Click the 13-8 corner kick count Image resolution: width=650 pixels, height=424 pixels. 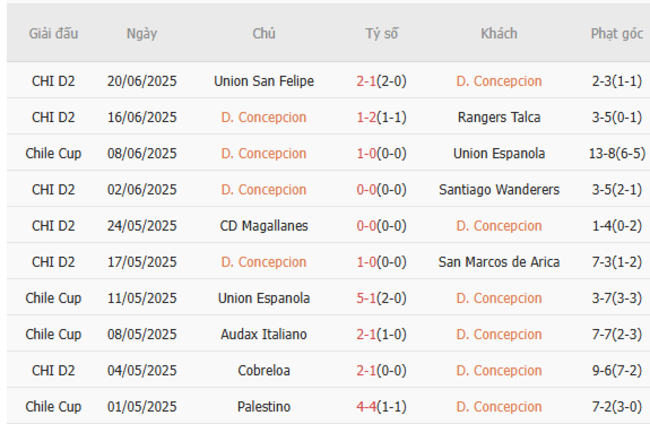point(603,153)
